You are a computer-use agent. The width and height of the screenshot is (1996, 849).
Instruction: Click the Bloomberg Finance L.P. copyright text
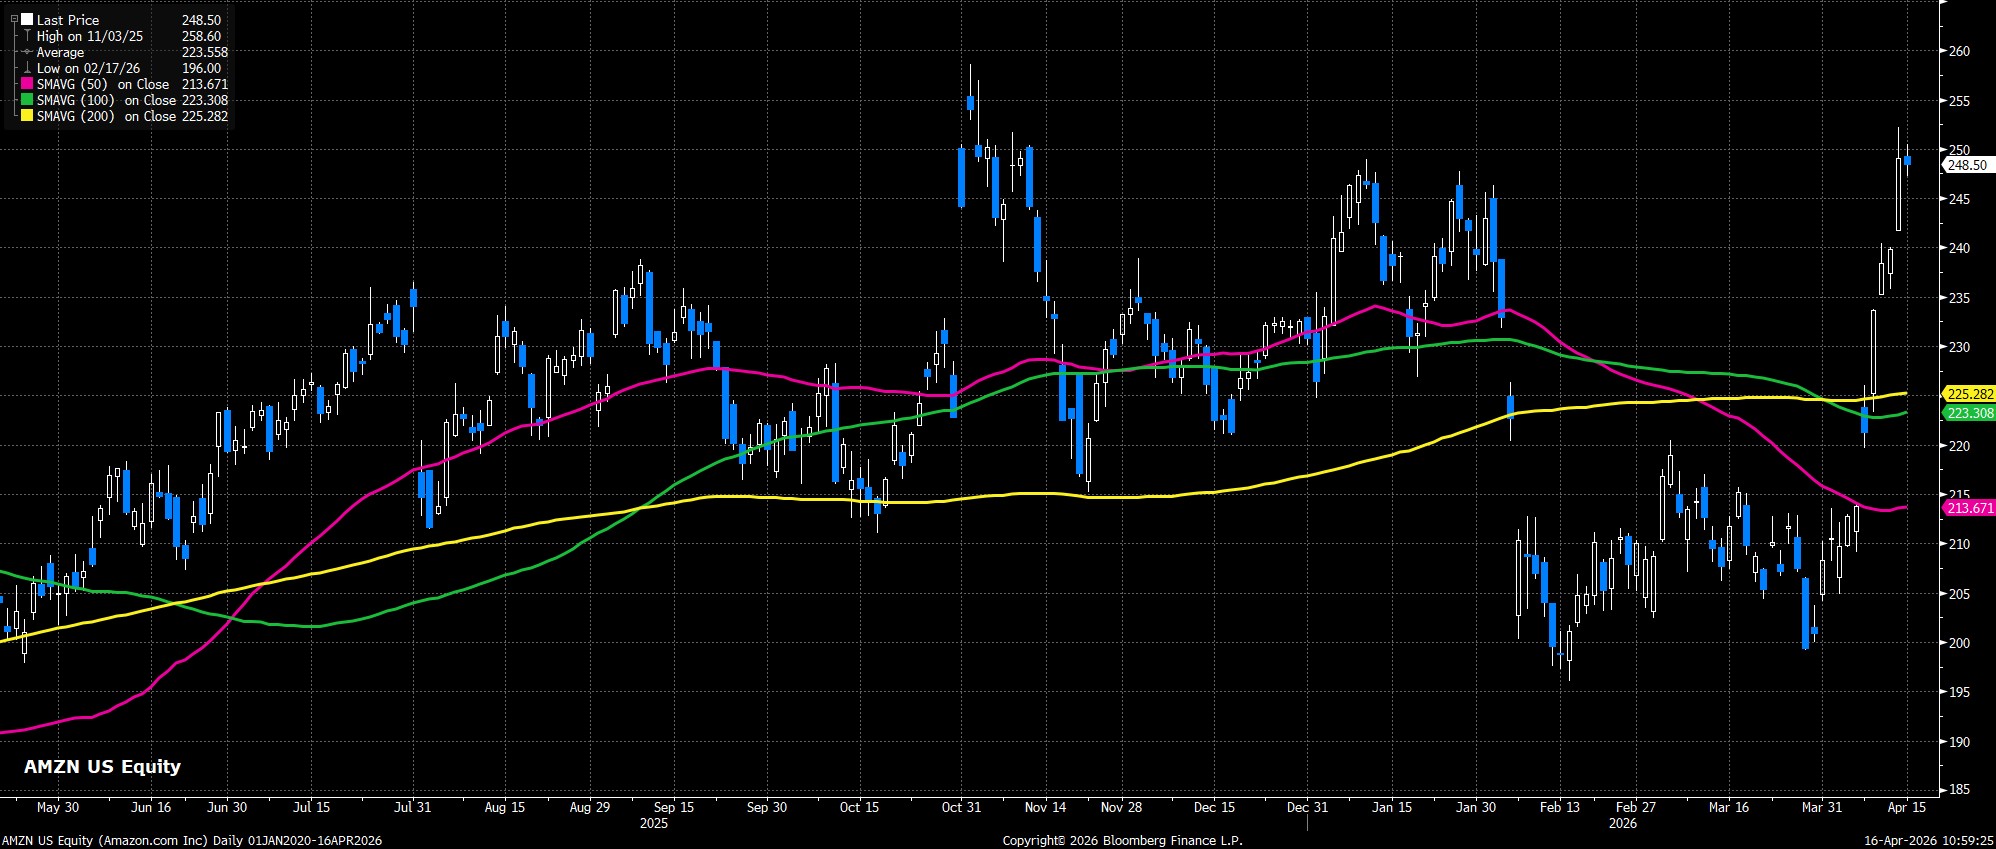[1122, 841]
